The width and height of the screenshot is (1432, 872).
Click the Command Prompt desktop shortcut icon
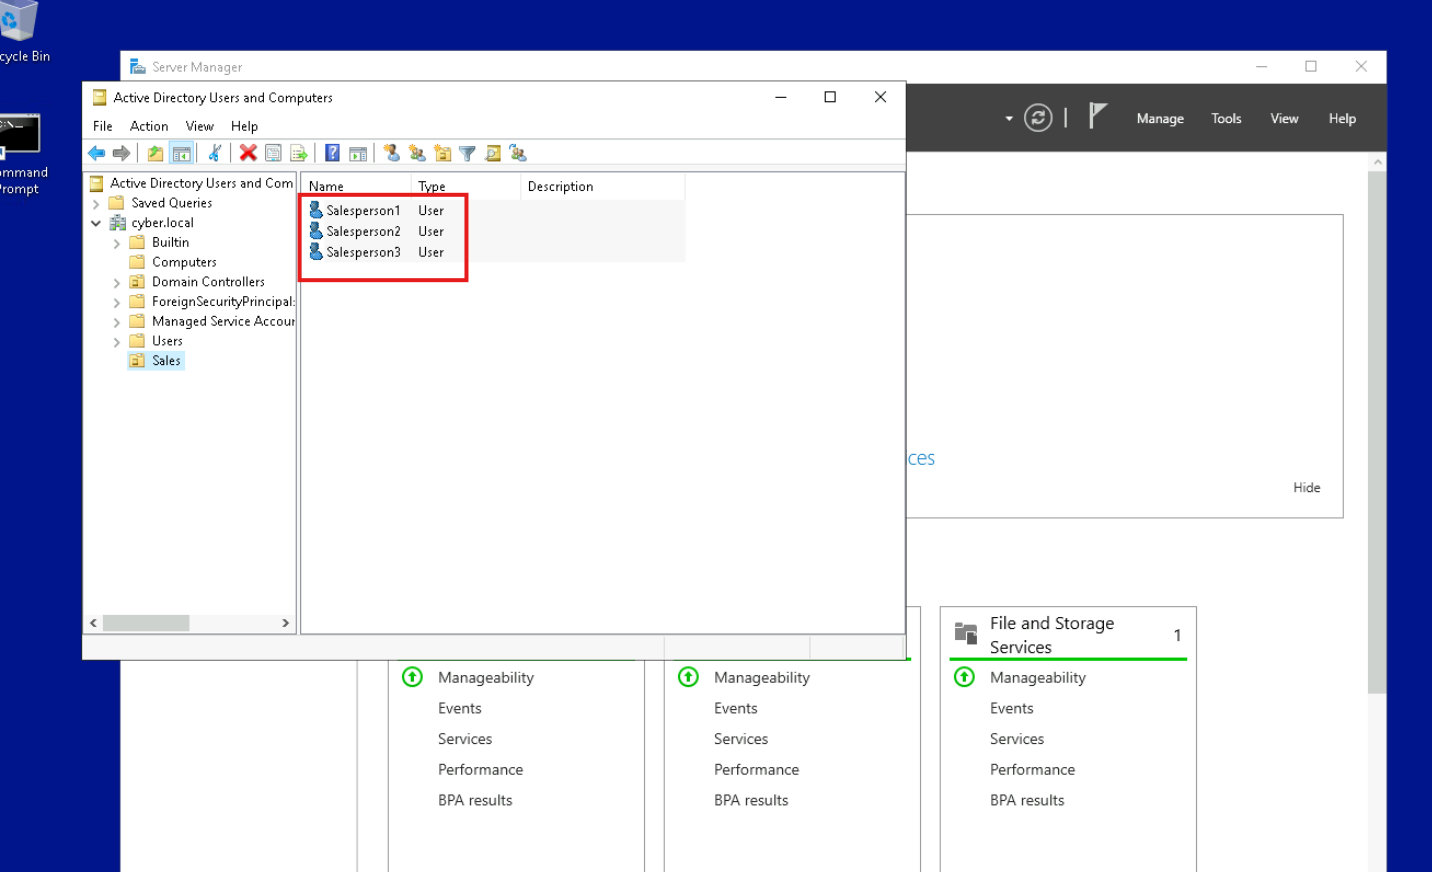[x=19, y=134]
